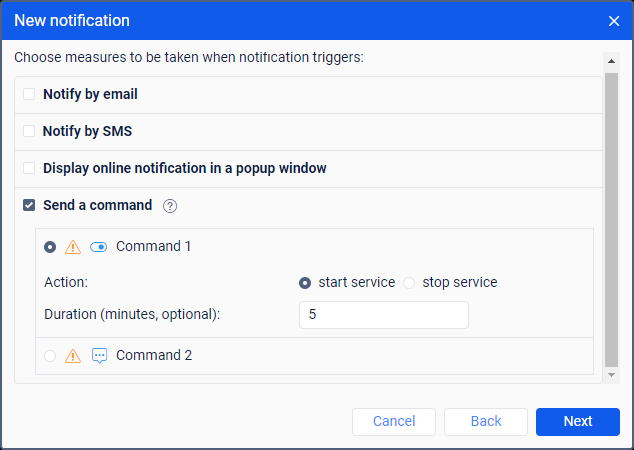634x450 pixels.
Task: Tick the Notify by SMS checkbox
Action: click(x=29, y=131)
